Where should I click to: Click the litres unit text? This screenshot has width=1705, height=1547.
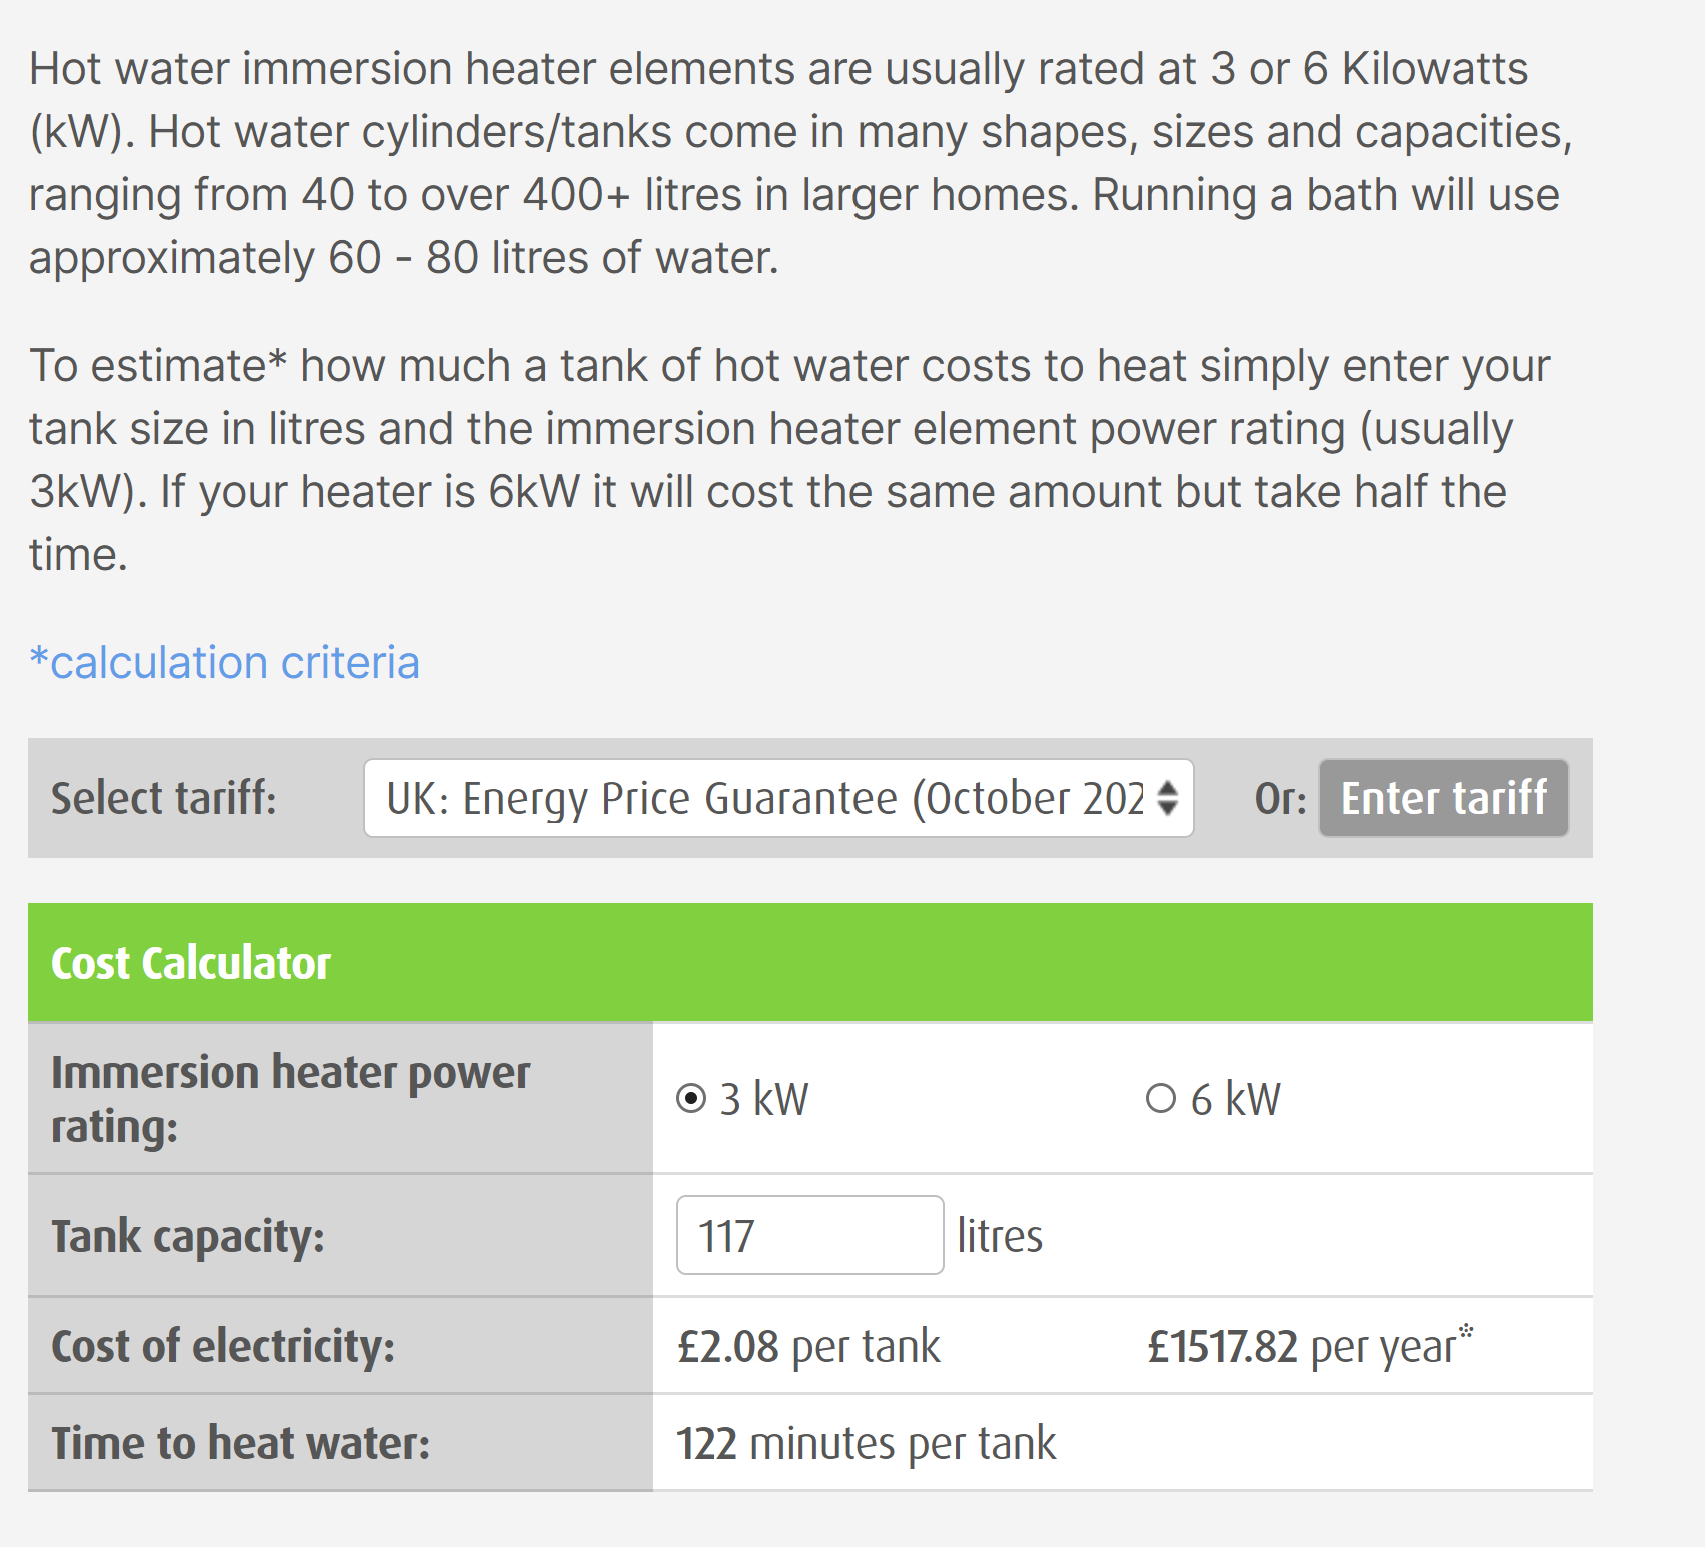[x=1000, y=1236]
